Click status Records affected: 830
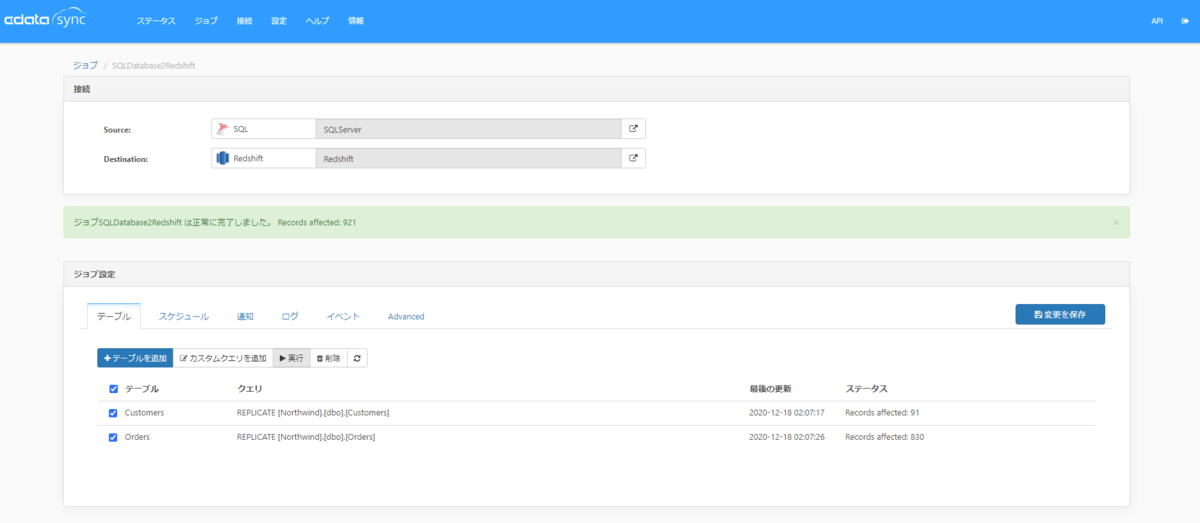The width and height of the screenshot is (1200, 523). click(884, 437)
